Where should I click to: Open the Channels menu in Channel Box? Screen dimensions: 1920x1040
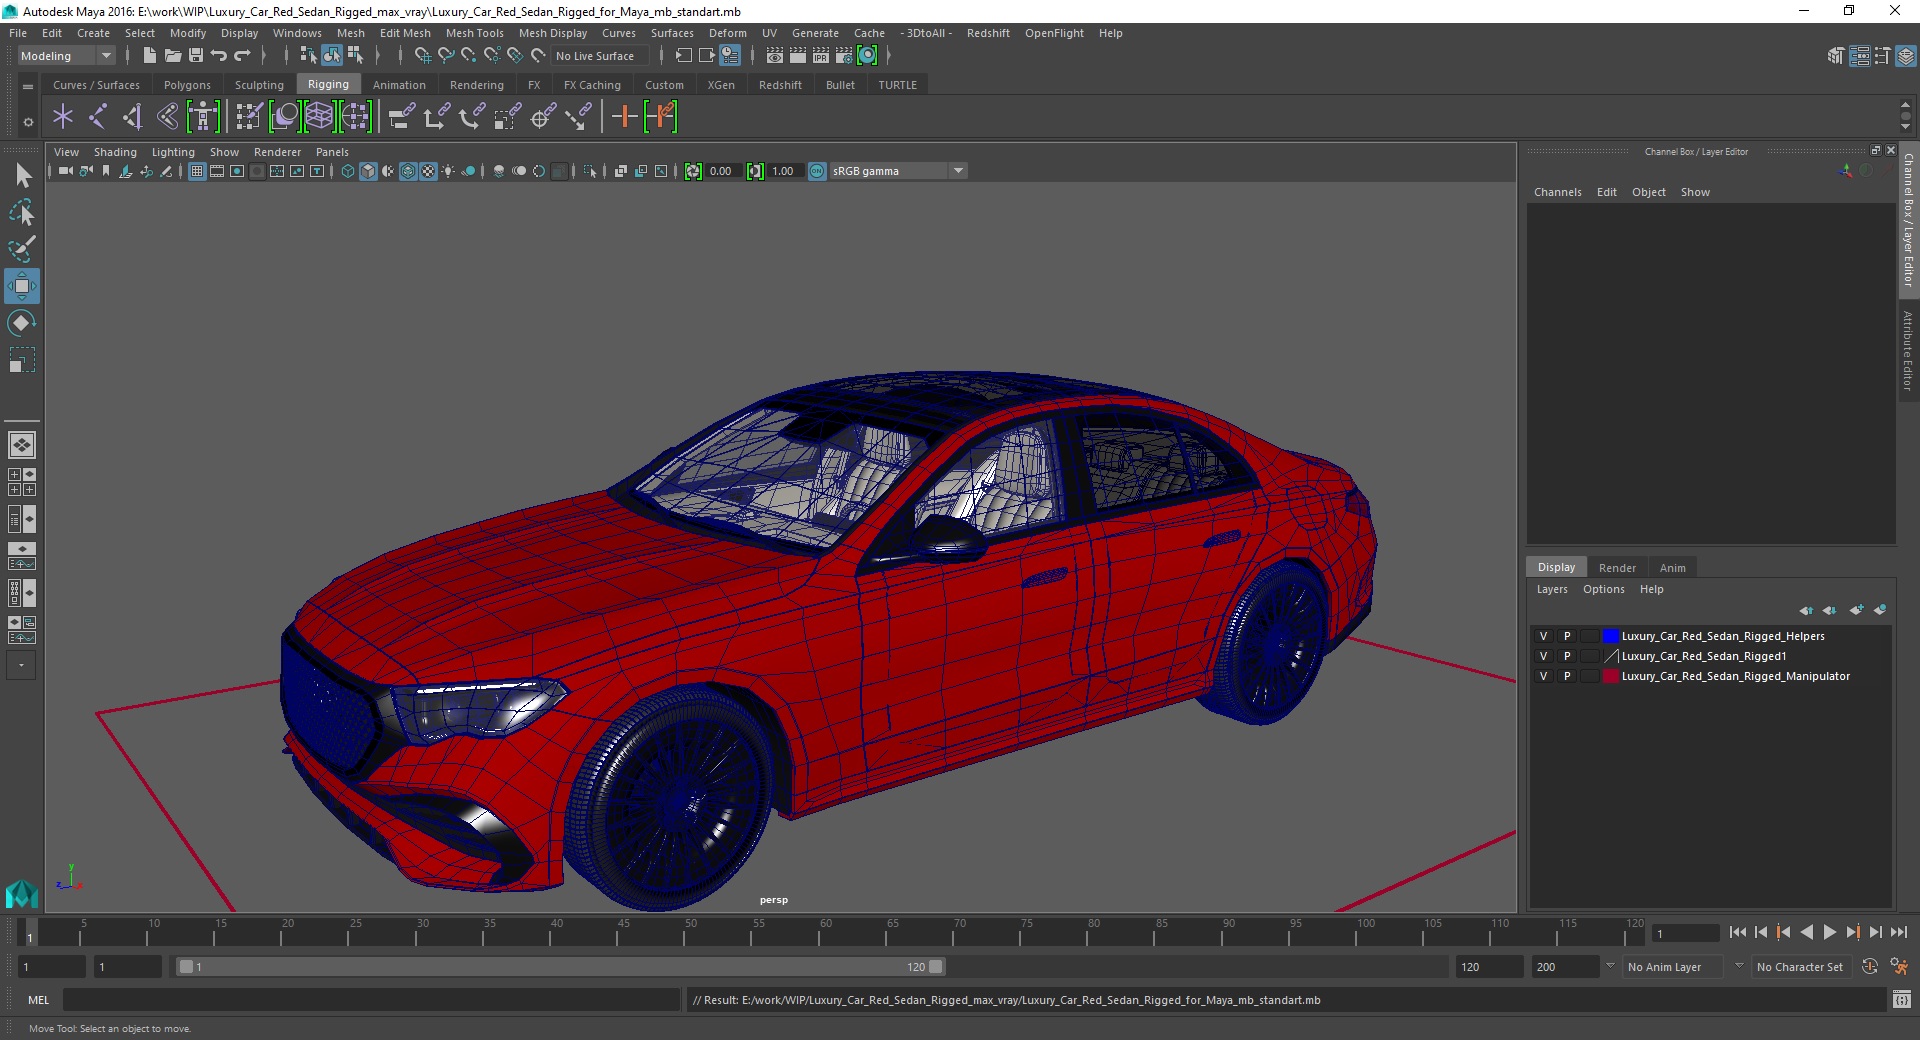(1558, 192)
